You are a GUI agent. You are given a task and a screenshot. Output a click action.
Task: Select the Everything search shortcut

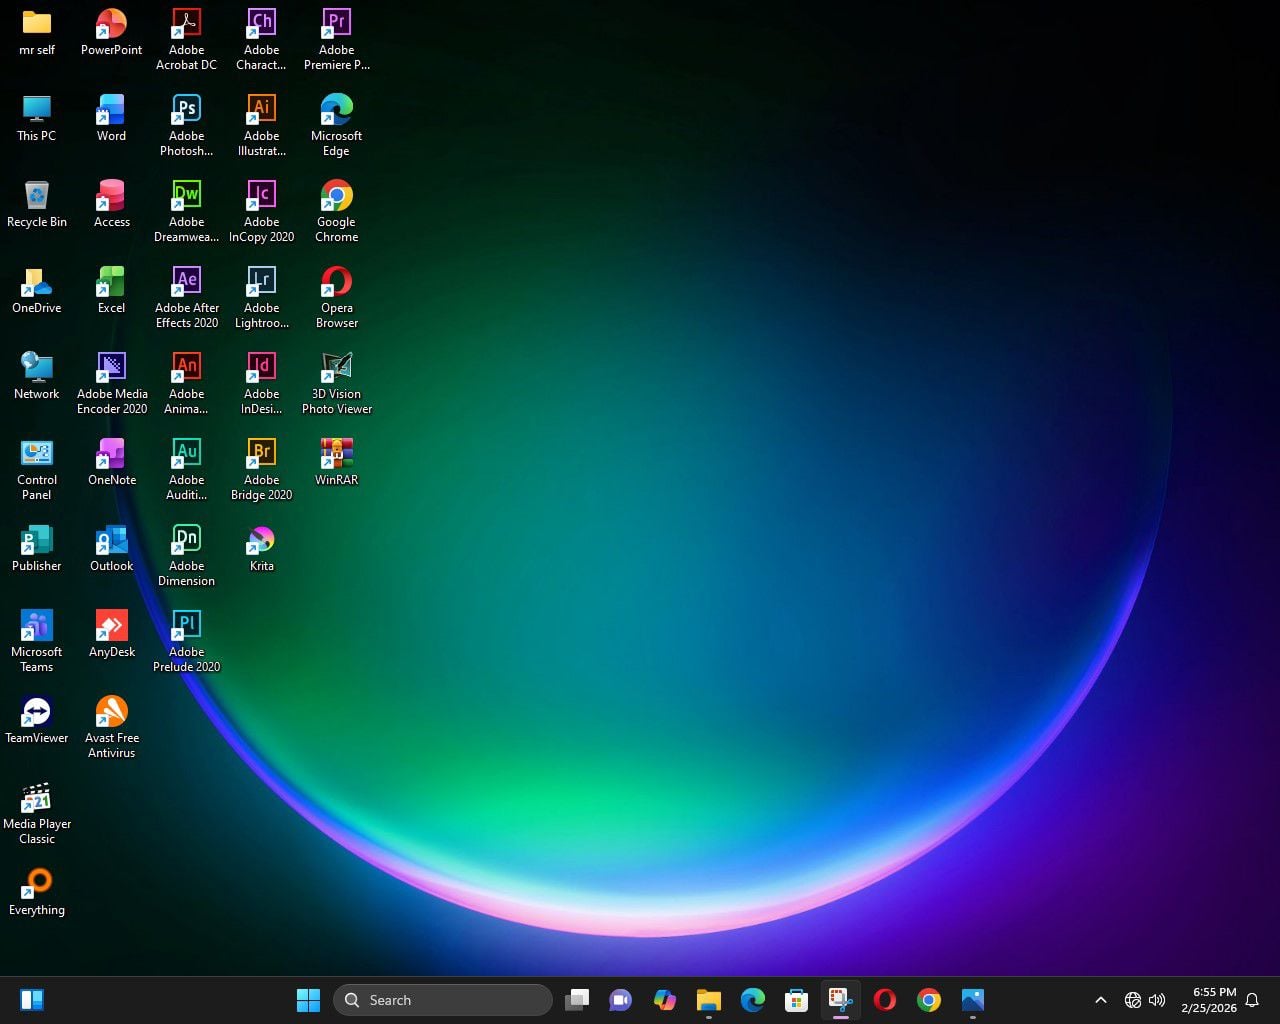(x=37, y=892)
